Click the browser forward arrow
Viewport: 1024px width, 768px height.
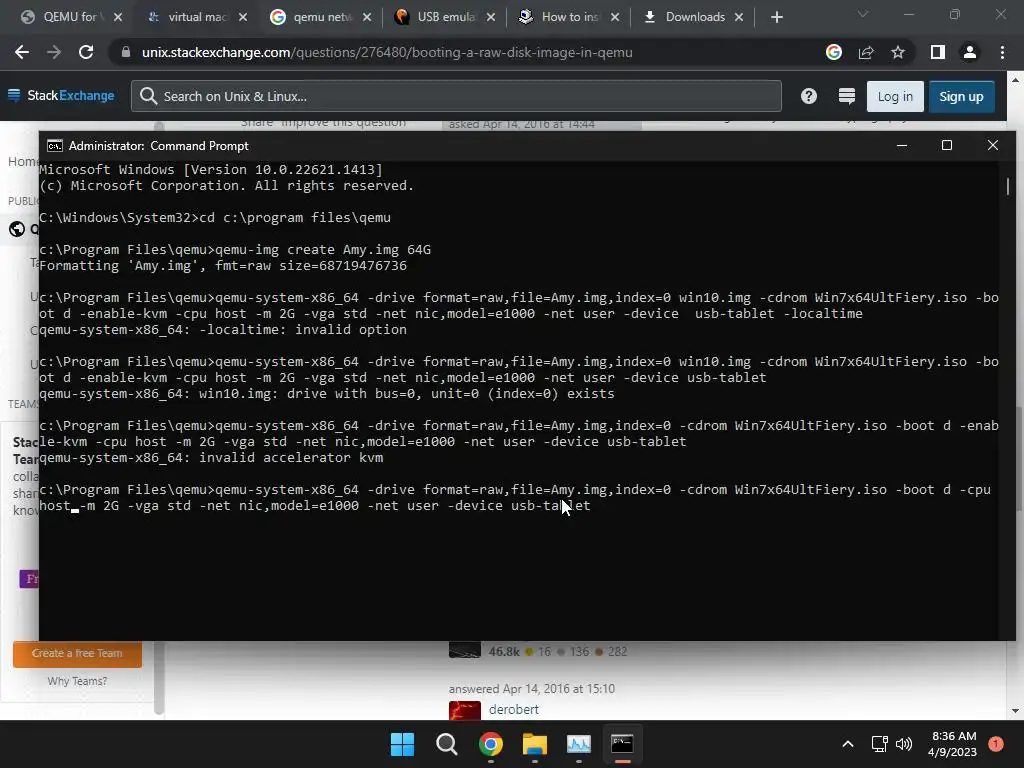click(54, 52)
